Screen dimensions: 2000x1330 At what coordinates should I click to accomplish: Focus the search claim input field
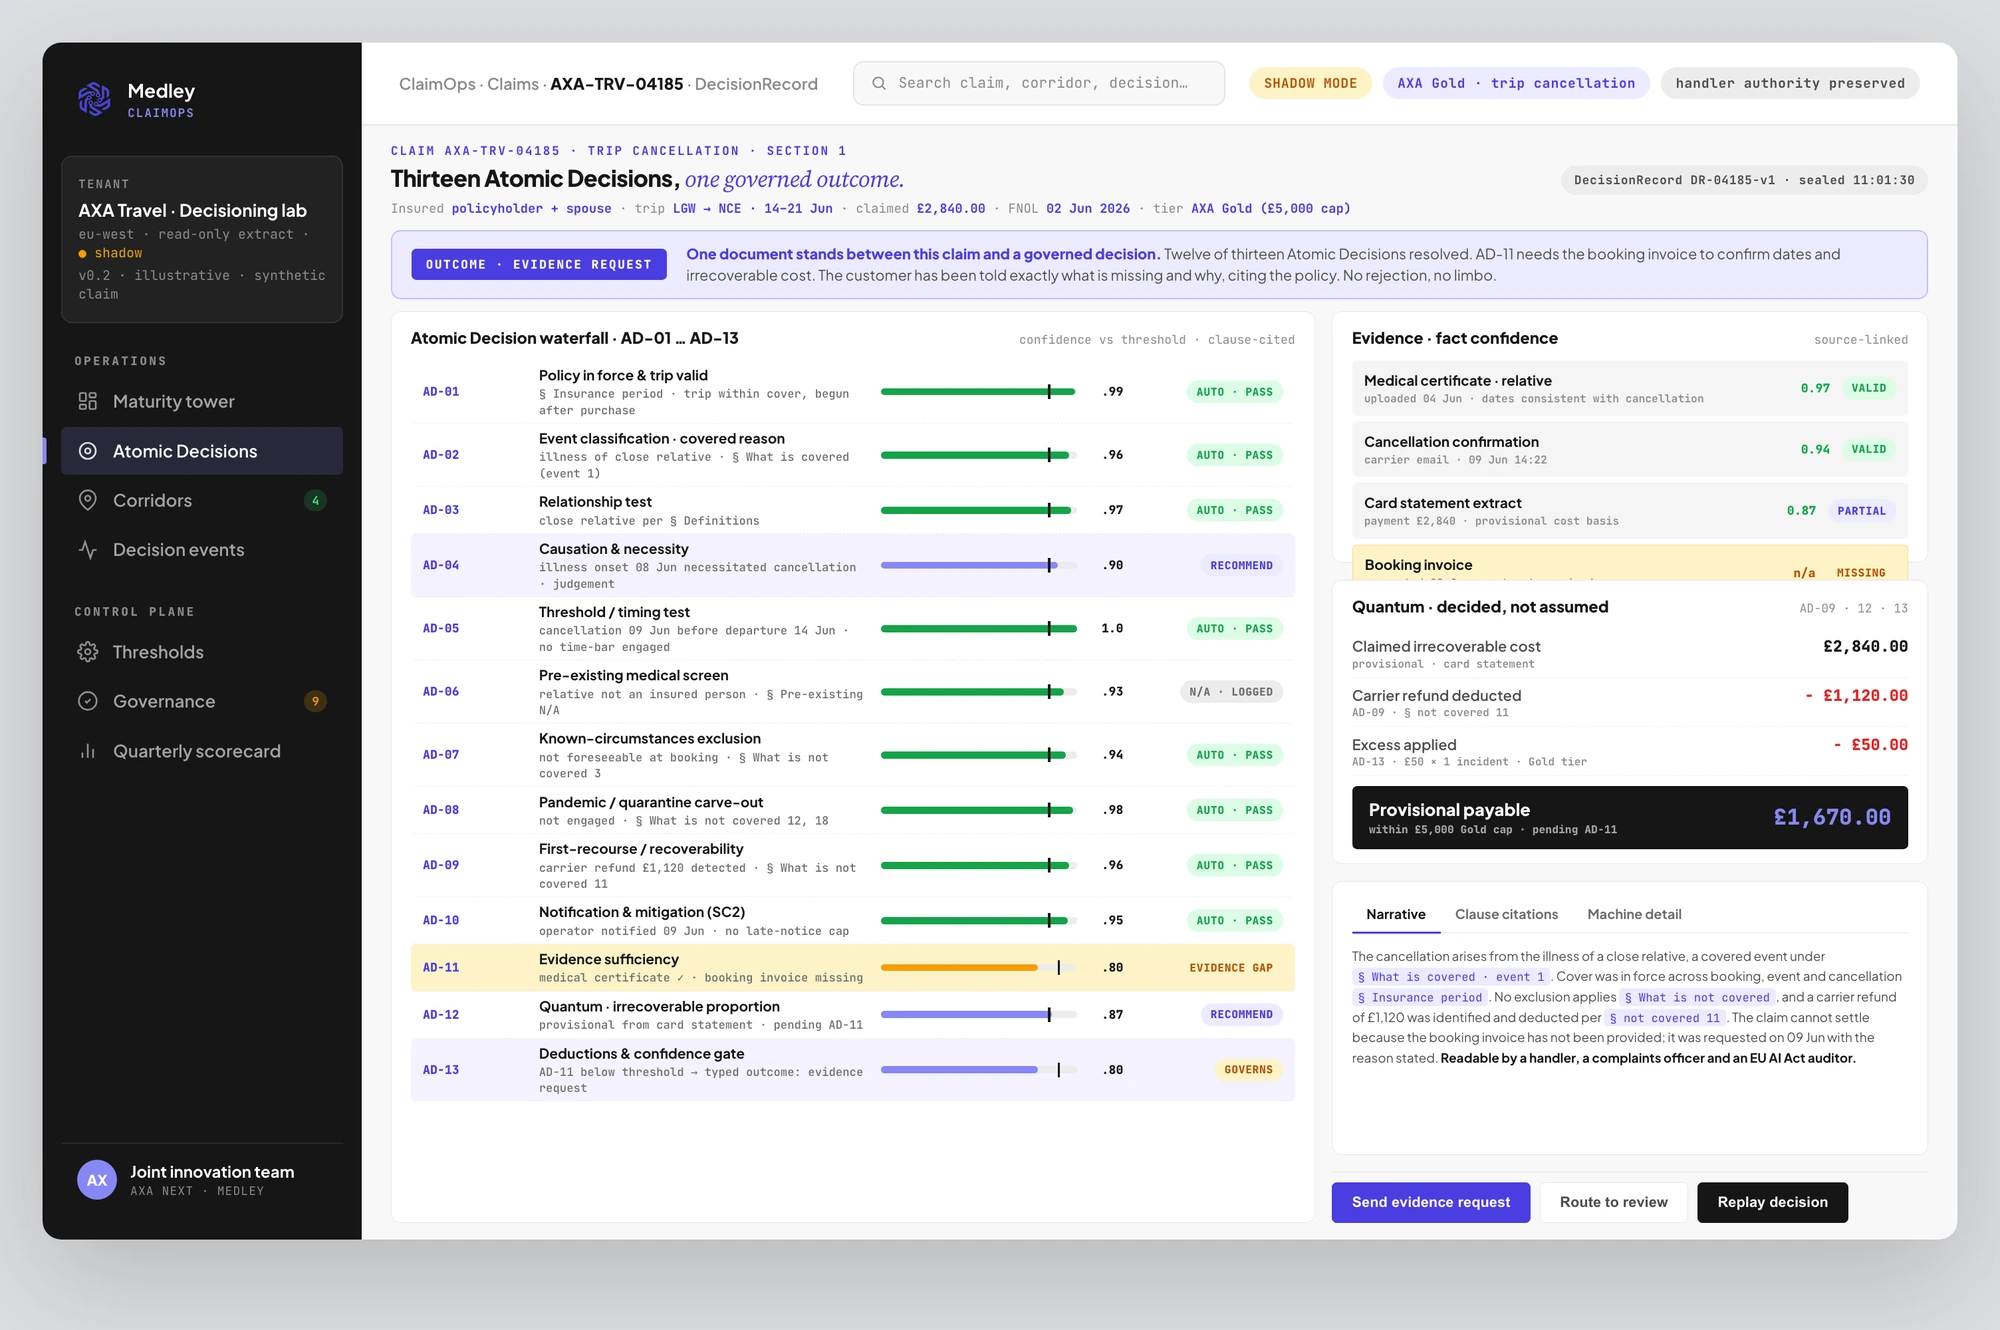[x=1039, y=83]
